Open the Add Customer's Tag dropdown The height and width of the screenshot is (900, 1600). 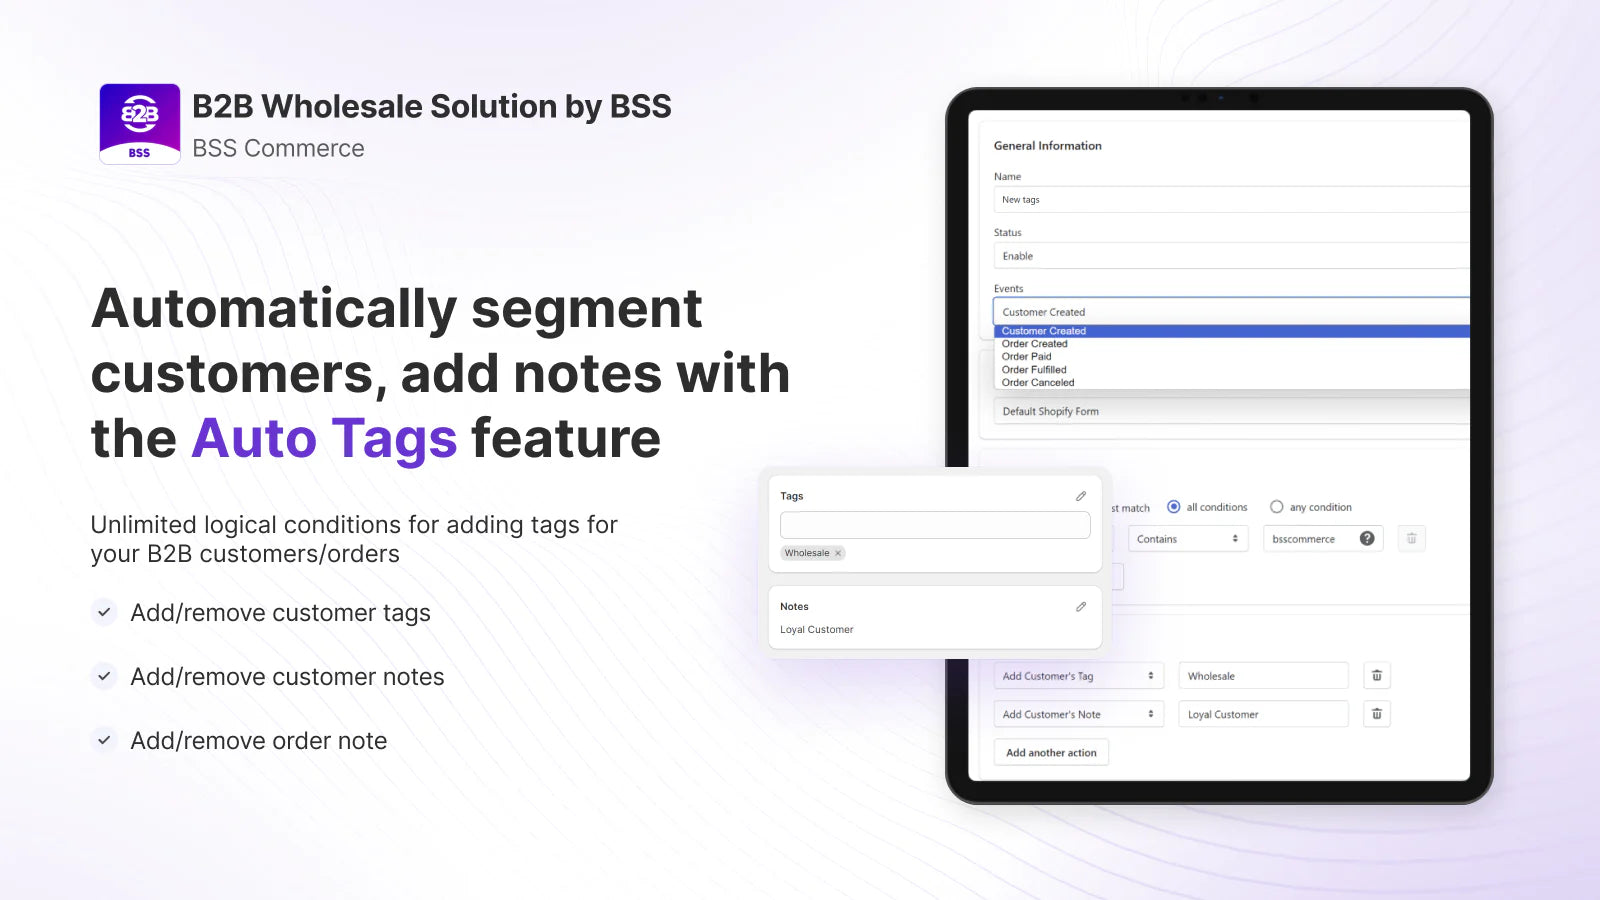(1078, 676)
